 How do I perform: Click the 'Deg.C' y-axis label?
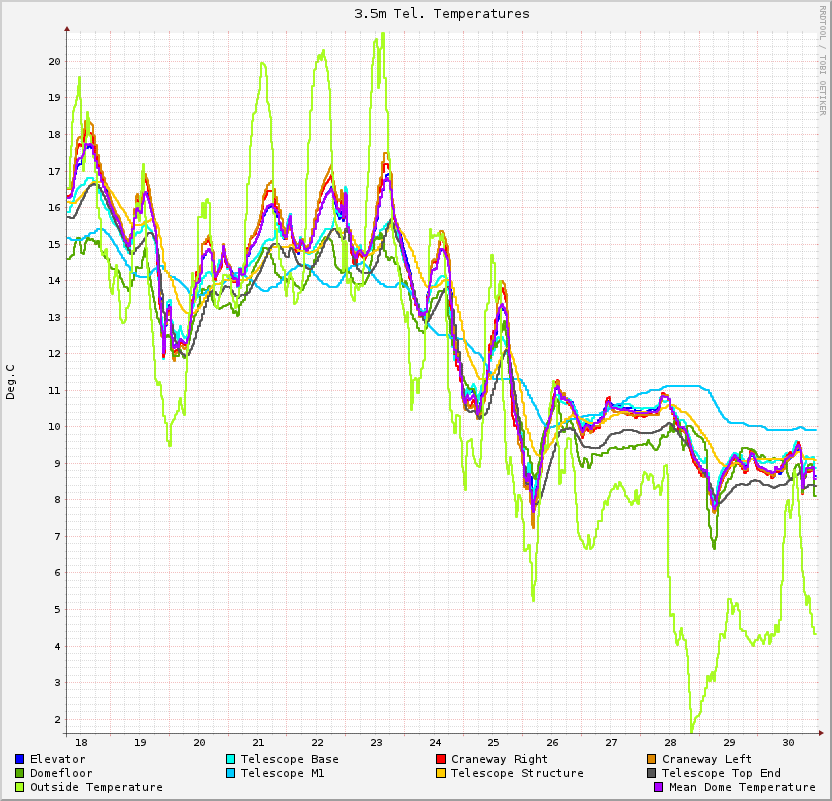[x=11, y=382]
